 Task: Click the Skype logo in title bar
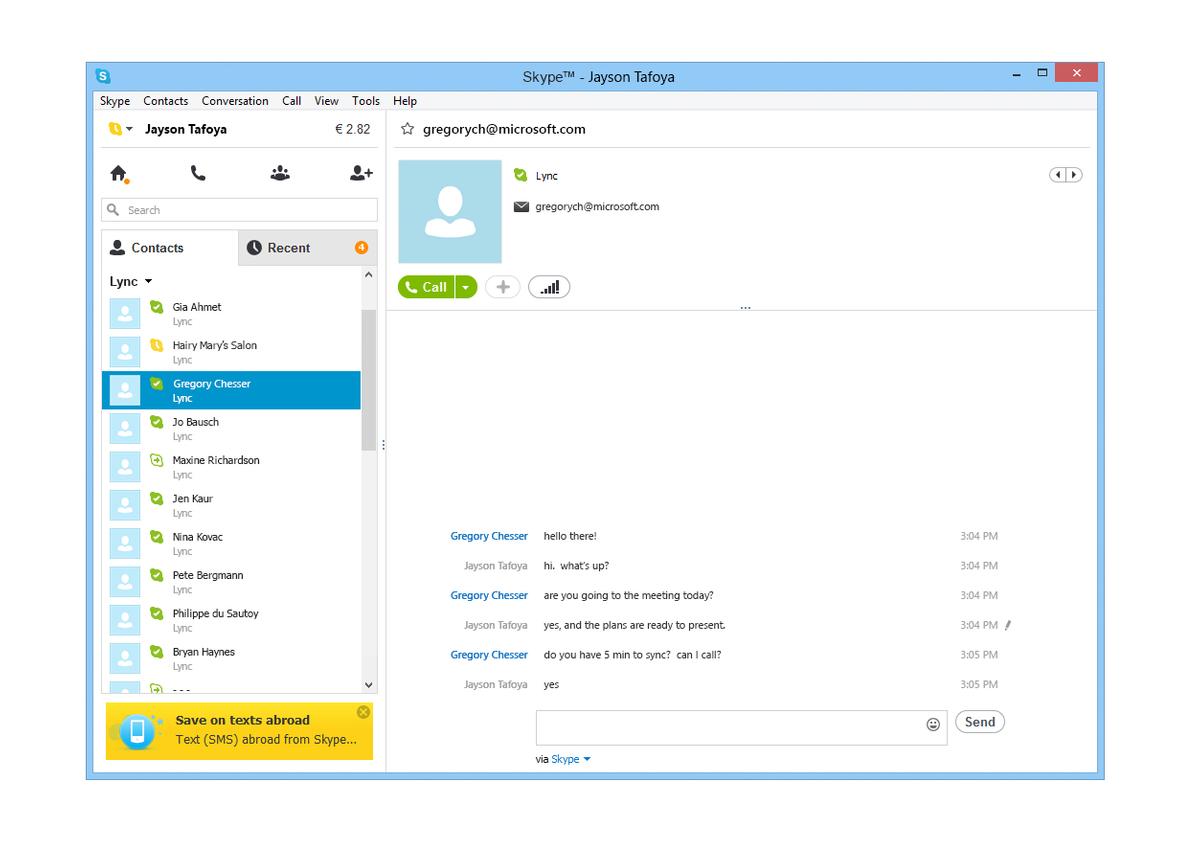pyautogui.click(x=102, y=76)
